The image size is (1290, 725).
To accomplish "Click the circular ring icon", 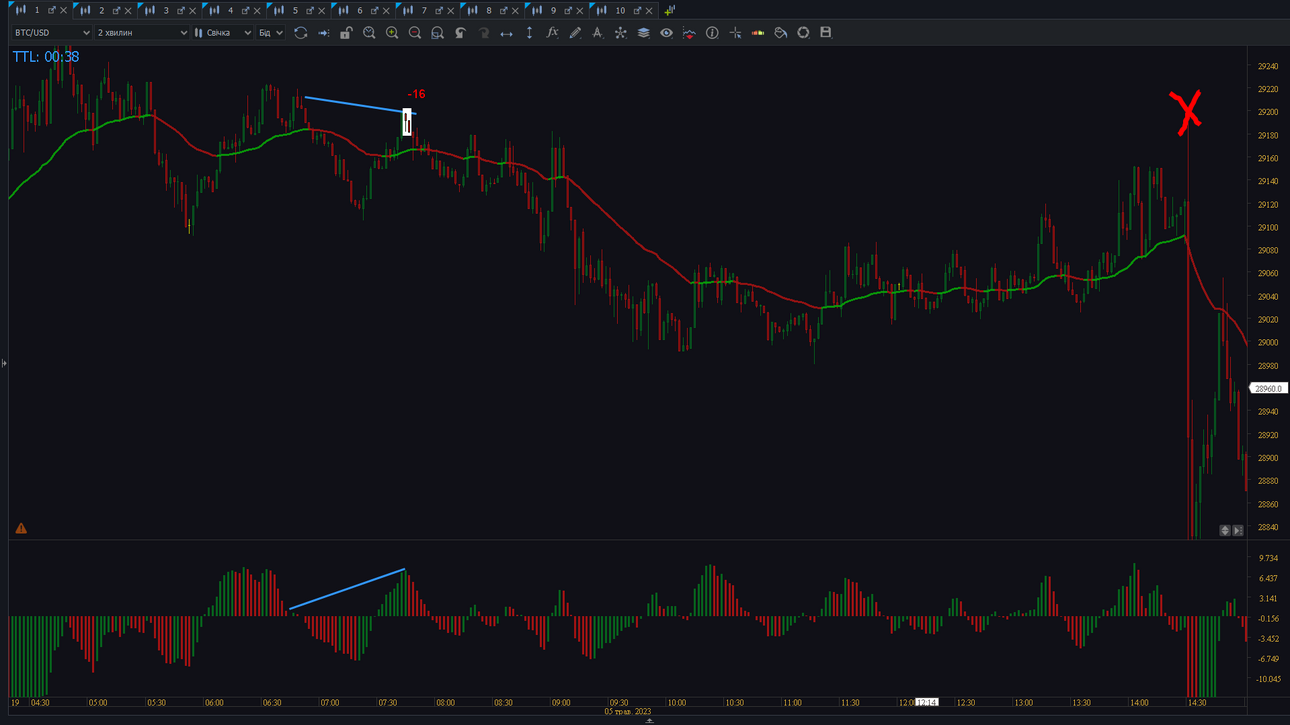I will [803, 33].
